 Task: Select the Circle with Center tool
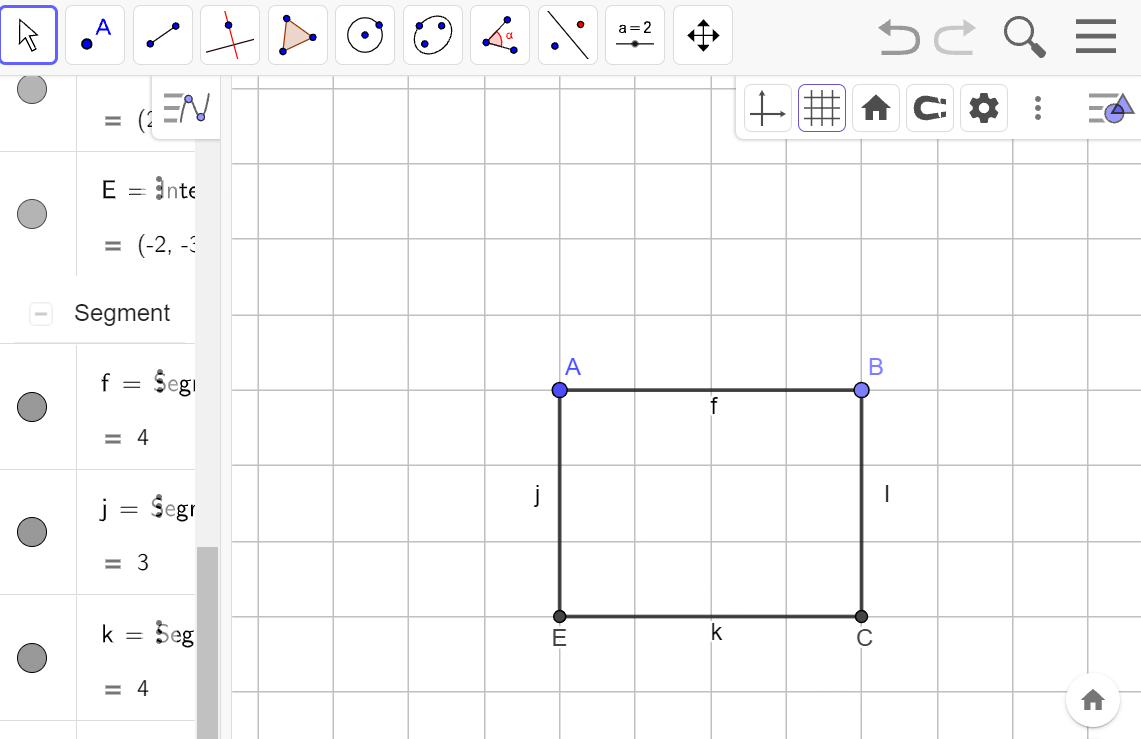[x=365, y=35]
